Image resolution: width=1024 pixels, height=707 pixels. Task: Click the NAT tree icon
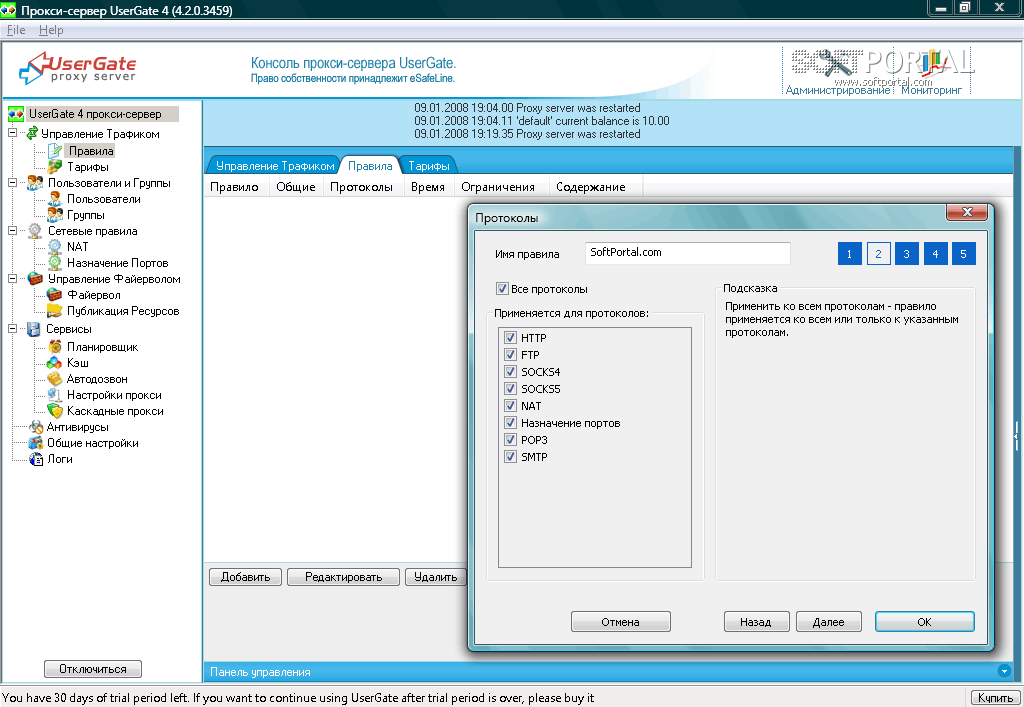[x=55, y=247]
